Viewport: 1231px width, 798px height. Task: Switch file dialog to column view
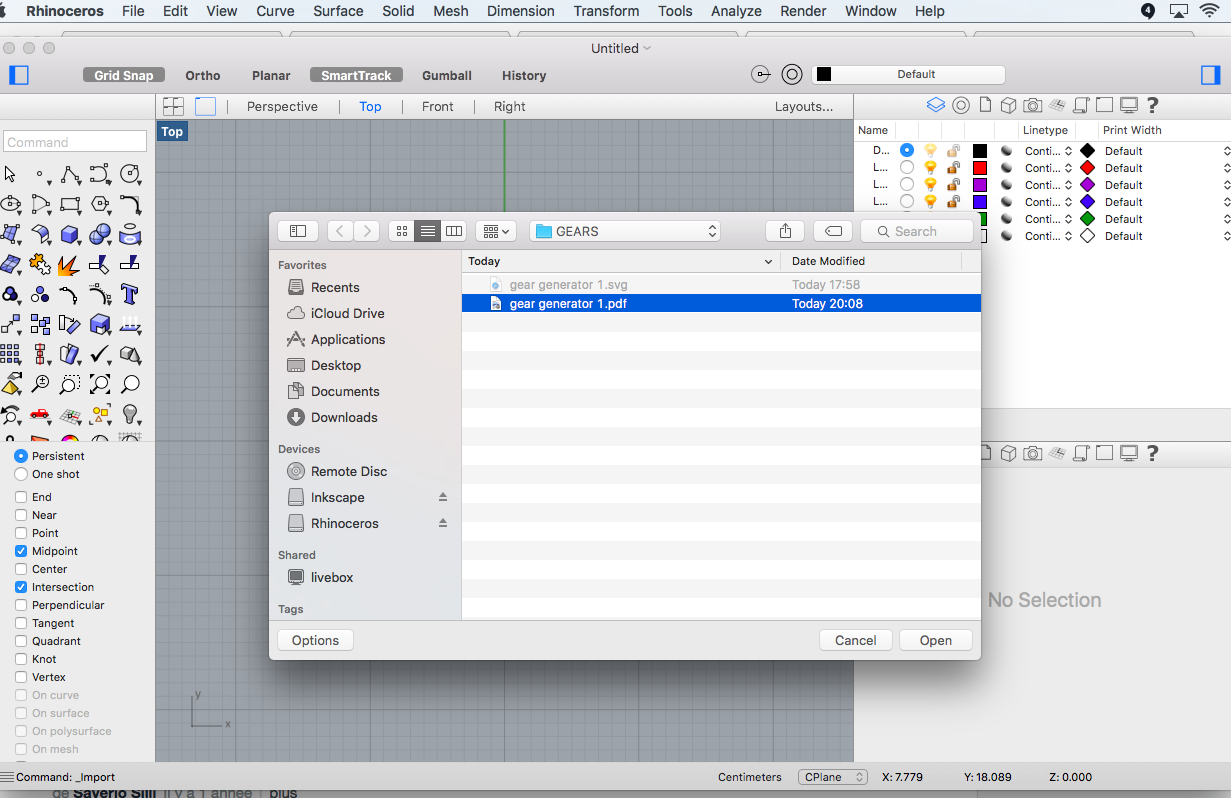(454, 231)
